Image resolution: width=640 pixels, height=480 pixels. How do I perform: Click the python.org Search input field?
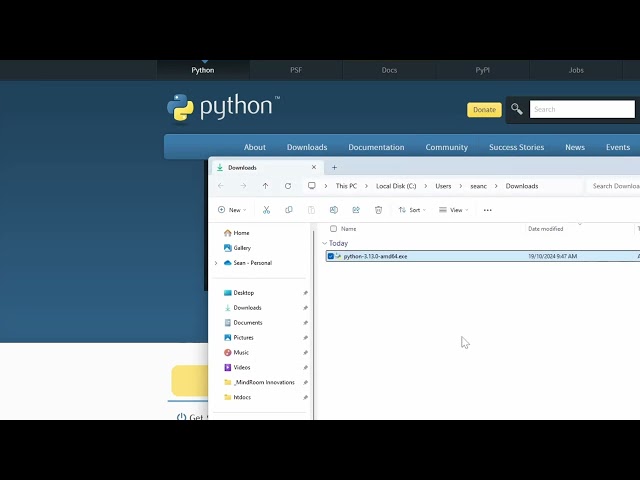pyautogui.click(x=582, y=109)
